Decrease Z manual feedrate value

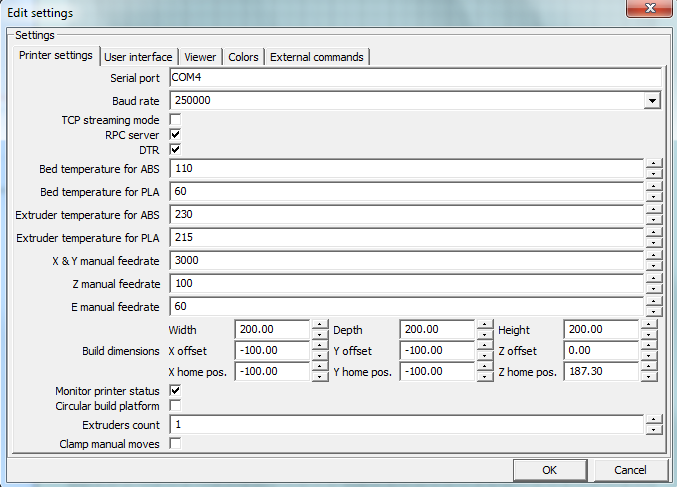[653, 289]
